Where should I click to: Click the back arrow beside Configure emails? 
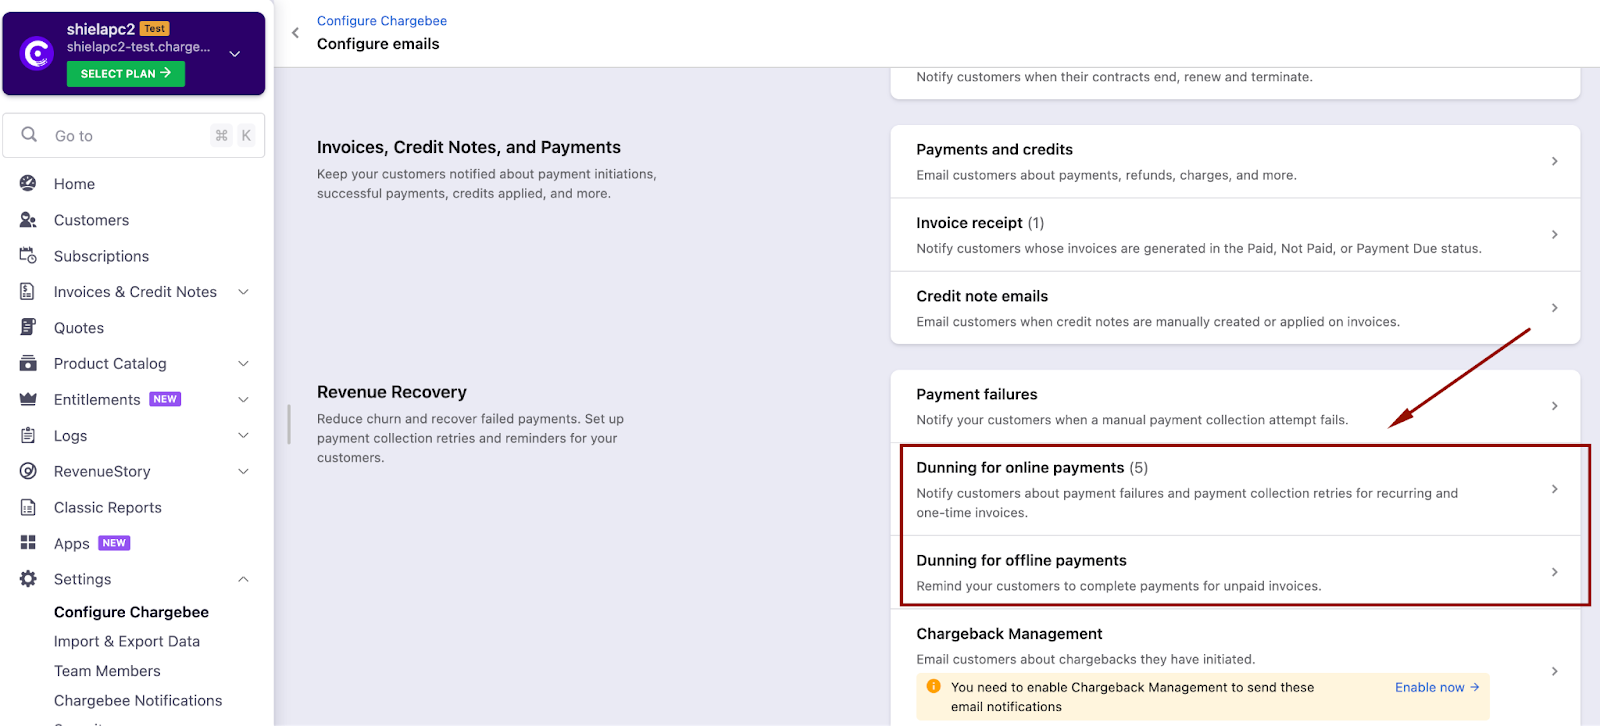point(295,33)
